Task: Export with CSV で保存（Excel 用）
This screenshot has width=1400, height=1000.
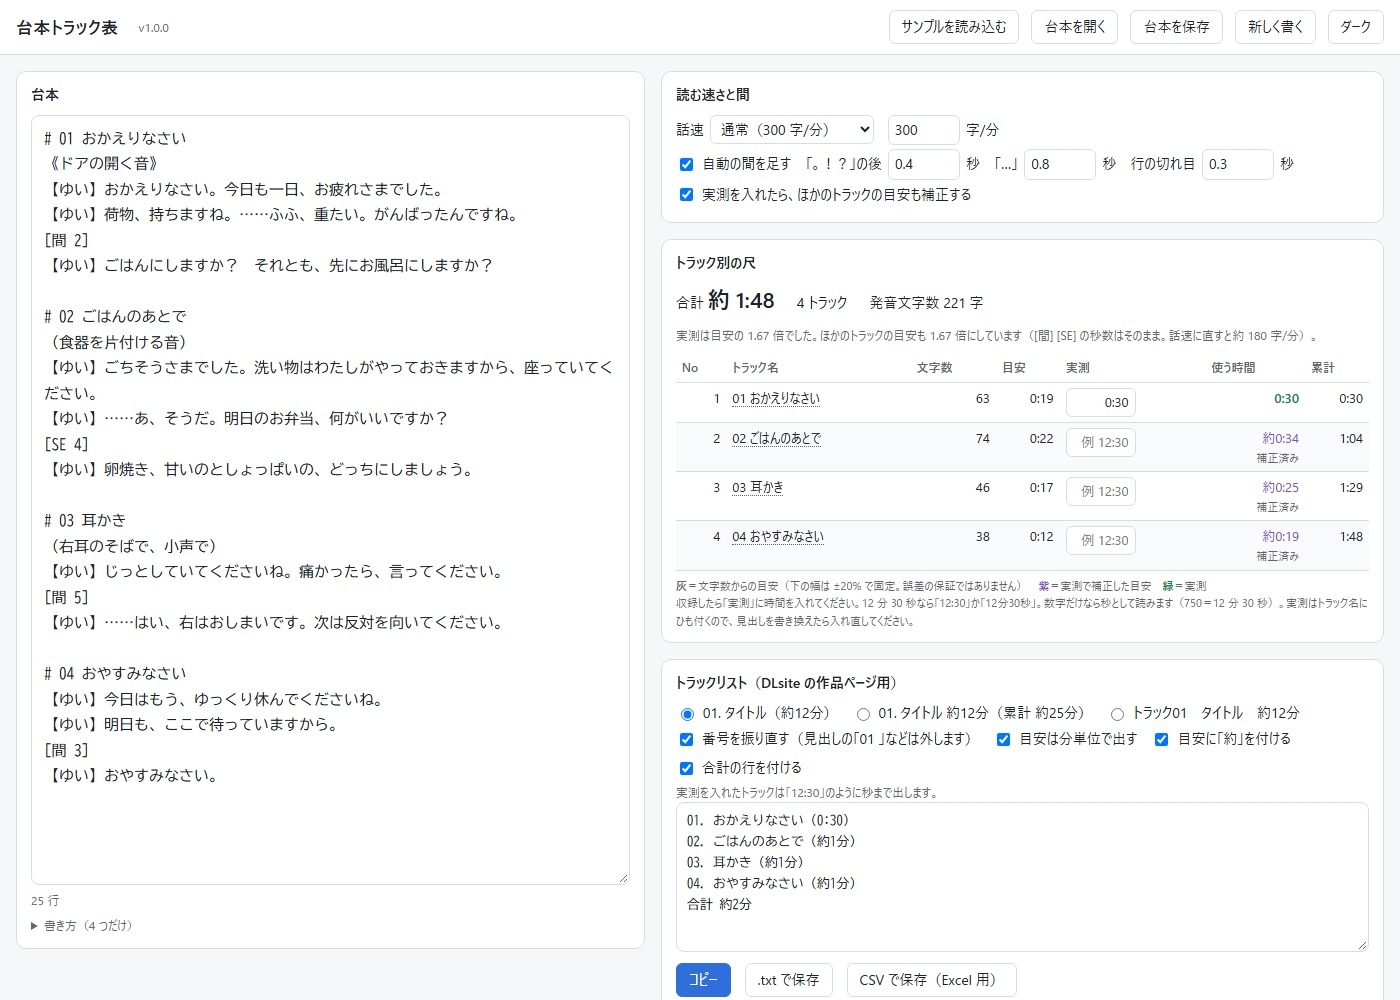Action: [x=931, y=980]
